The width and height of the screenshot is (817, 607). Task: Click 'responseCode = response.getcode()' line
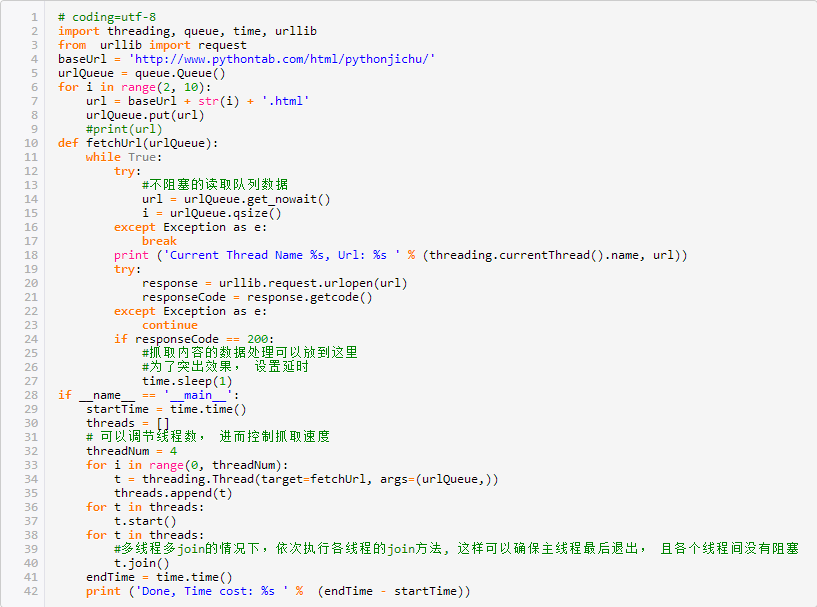(257, 298)
